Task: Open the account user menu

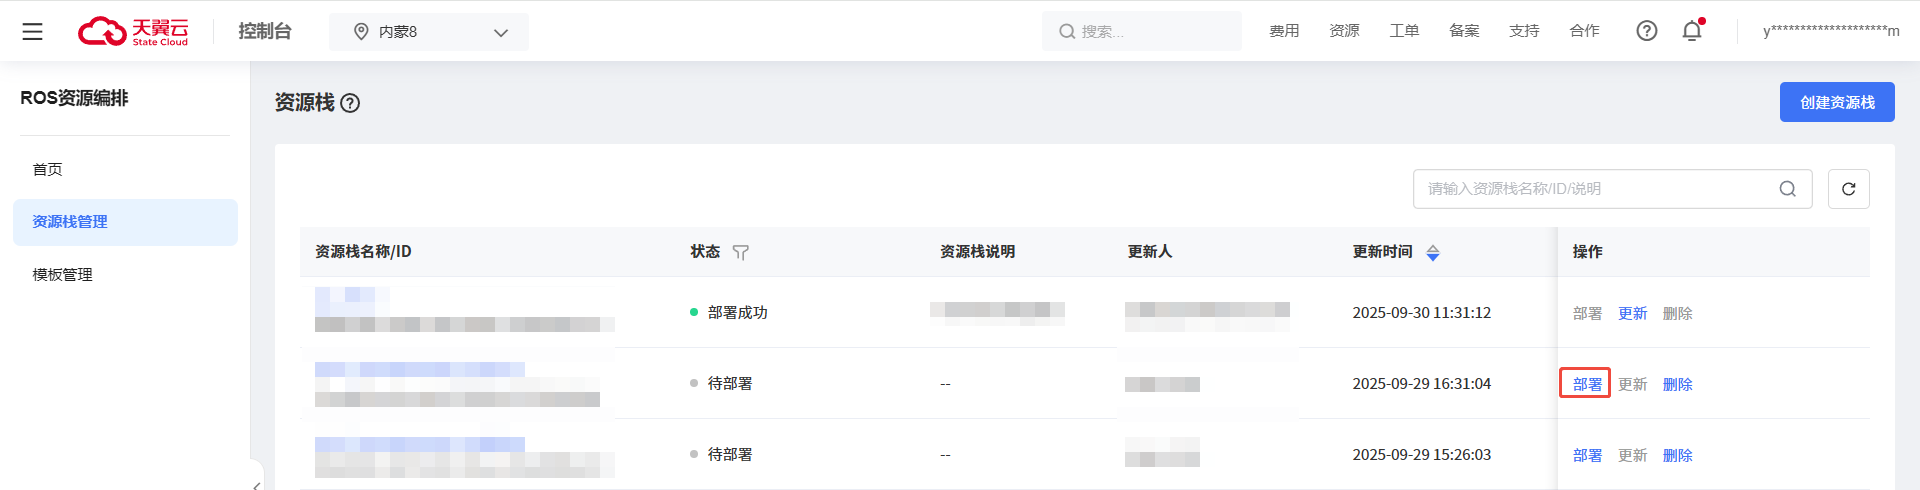Action: pyautogui.click(x=1830, y=31)
